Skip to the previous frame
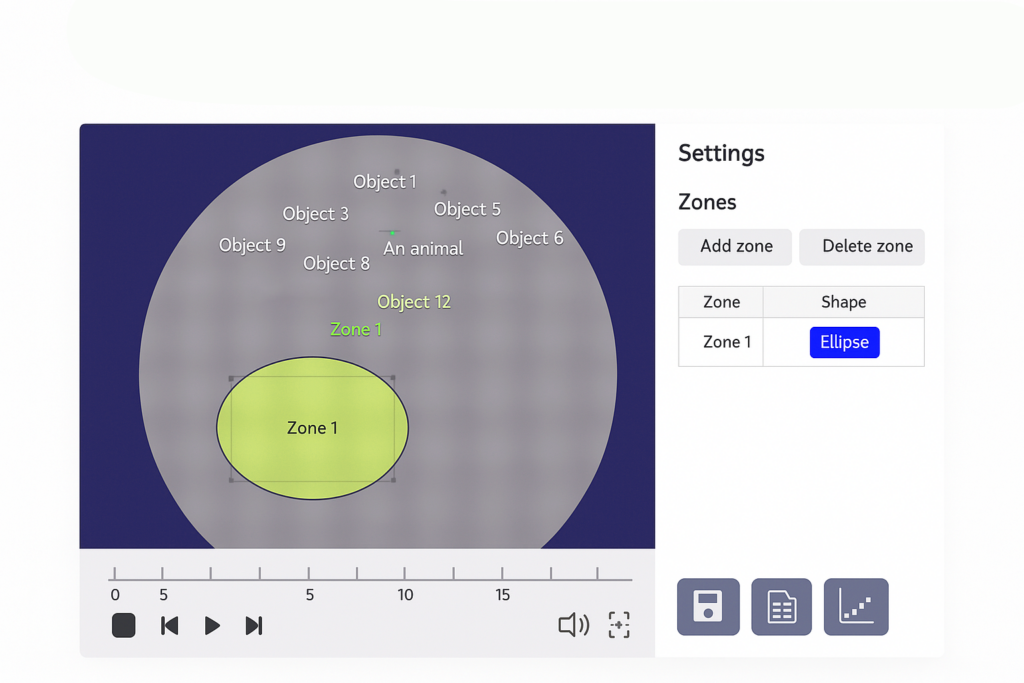This screenshot has width=1024, height=683. tap(170, 626)
